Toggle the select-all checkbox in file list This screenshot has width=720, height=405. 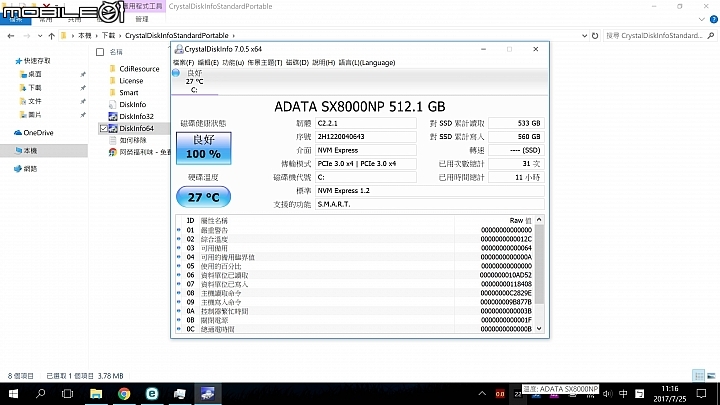100,52
